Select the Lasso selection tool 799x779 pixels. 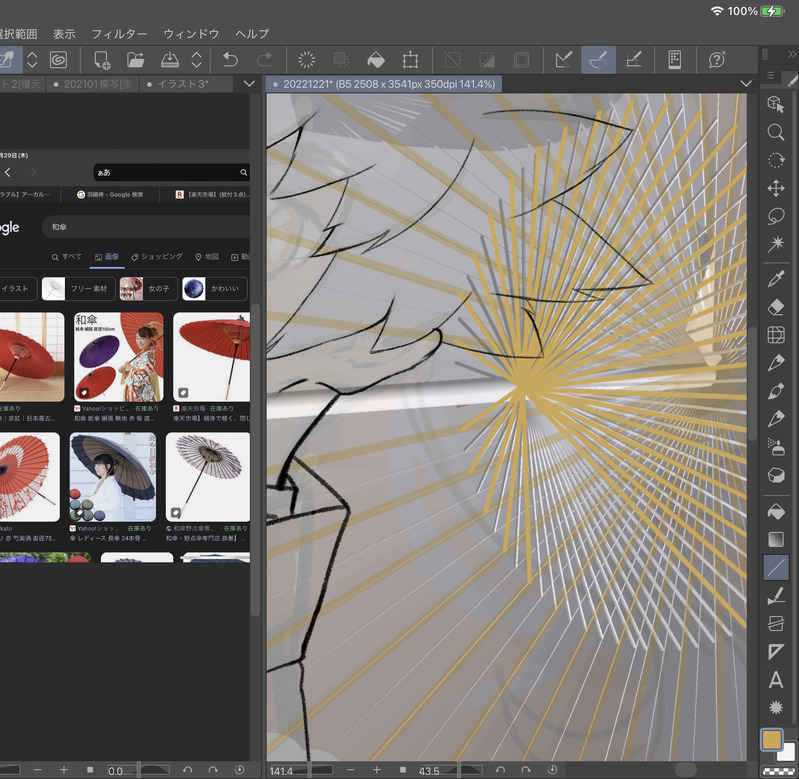click(776, 216)
